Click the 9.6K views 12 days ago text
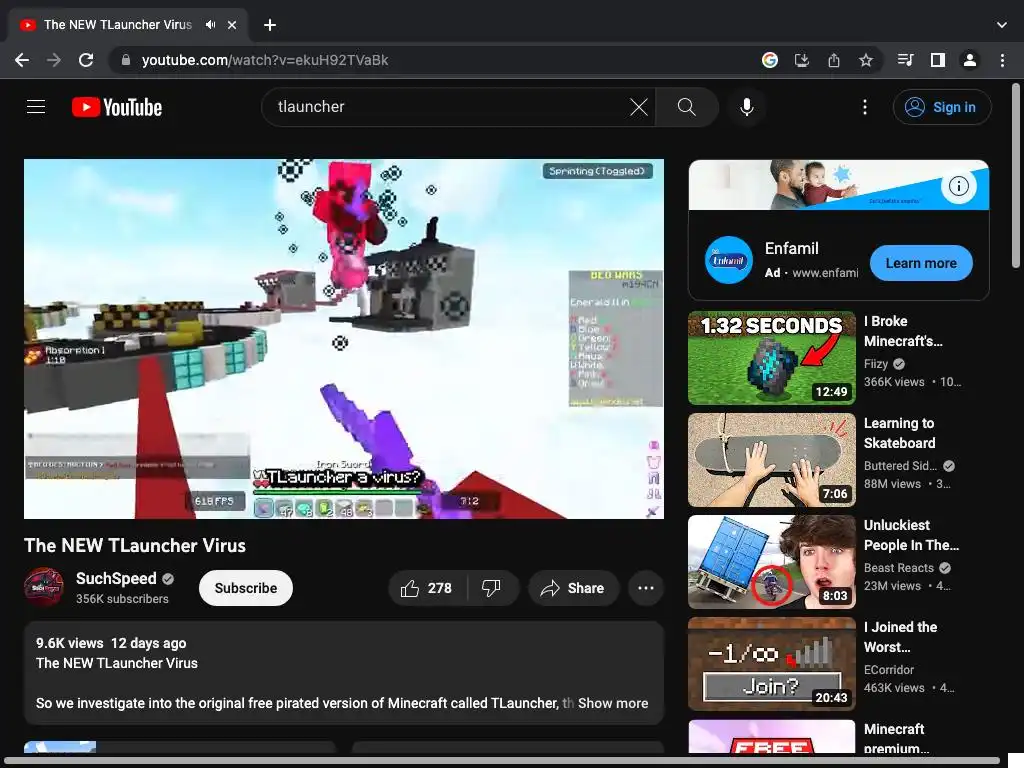The image size is (1024, 768). [x=111, y=643]
